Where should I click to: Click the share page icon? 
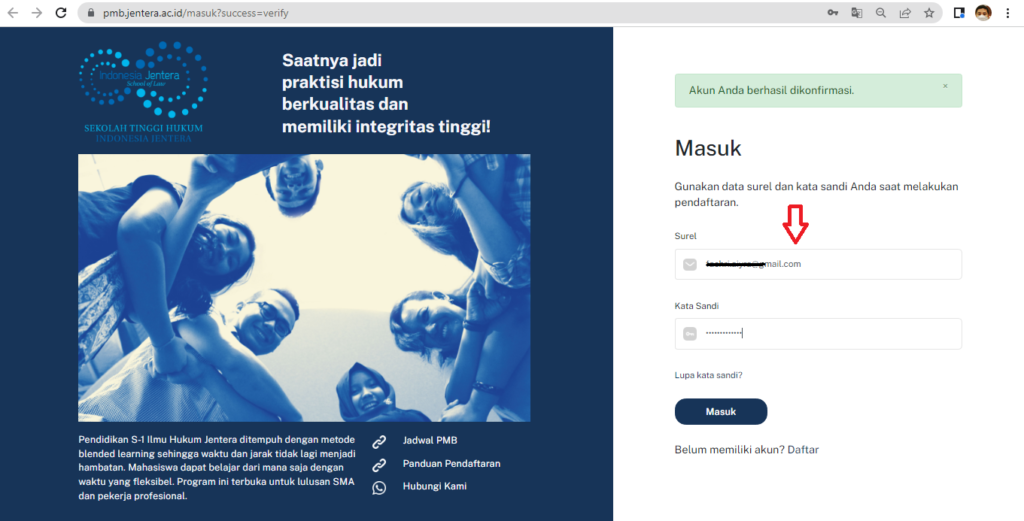pyautogui.click(x=905, y=13)
